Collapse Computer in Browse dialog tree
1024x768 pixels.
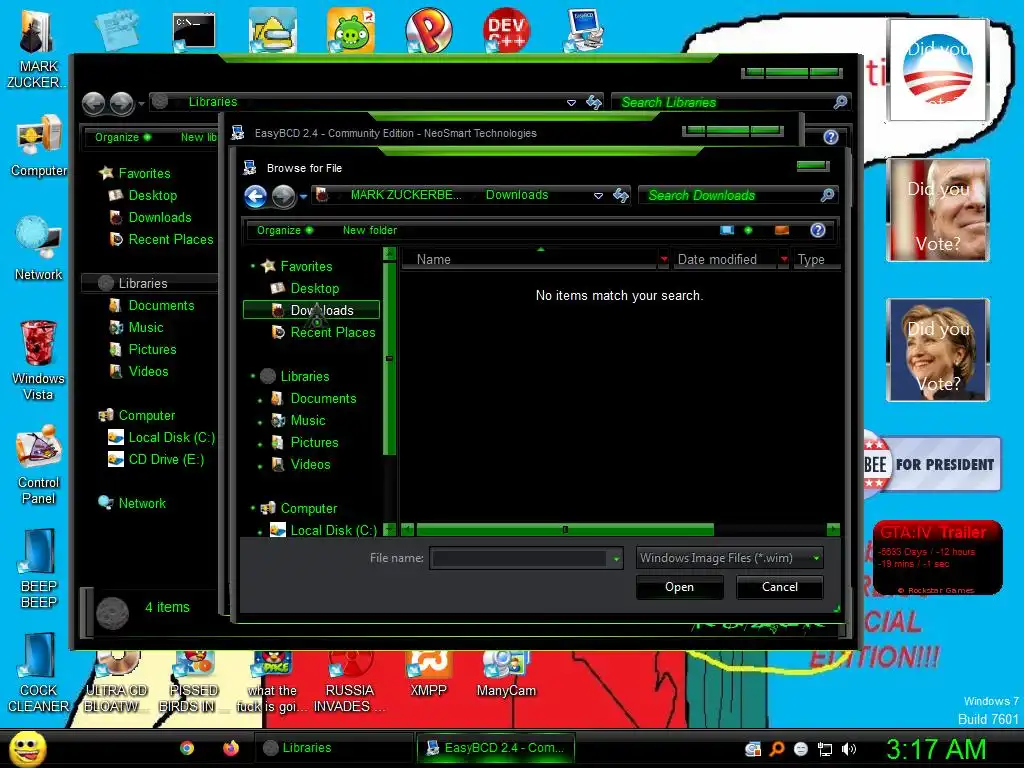pyautogui.click(x=253, y=508)
